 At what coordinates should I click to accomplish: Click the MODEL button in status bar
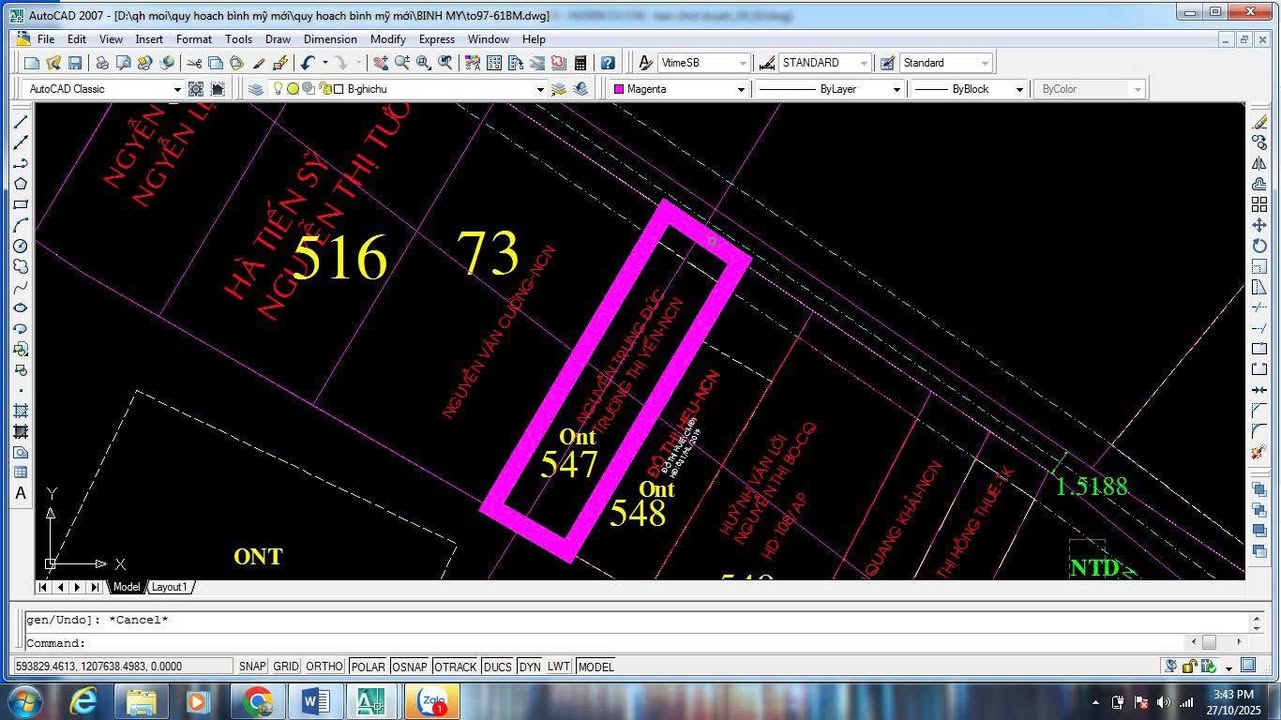point(596,667)
